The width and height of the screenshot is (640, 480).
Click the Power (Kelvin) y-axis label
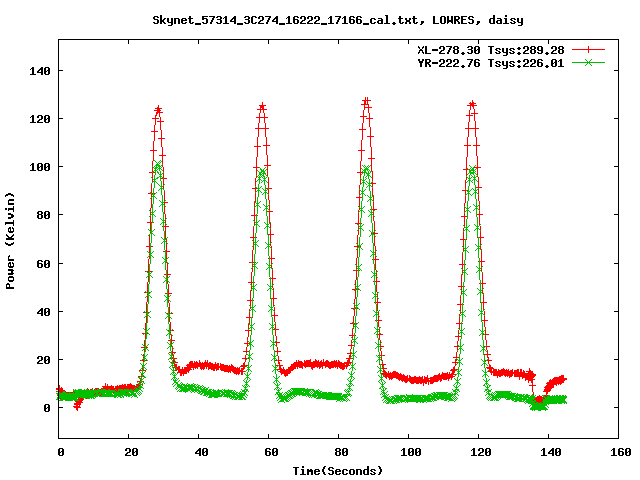[10, 241]
